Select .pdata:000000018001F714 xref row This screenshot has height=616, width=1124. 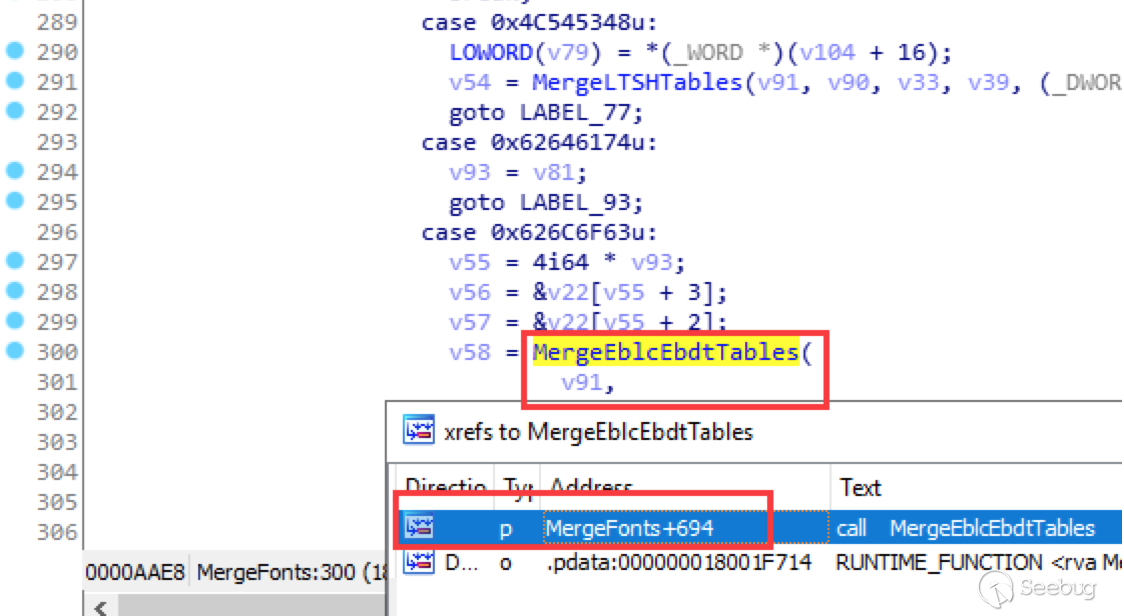click(x=758, y=562)
